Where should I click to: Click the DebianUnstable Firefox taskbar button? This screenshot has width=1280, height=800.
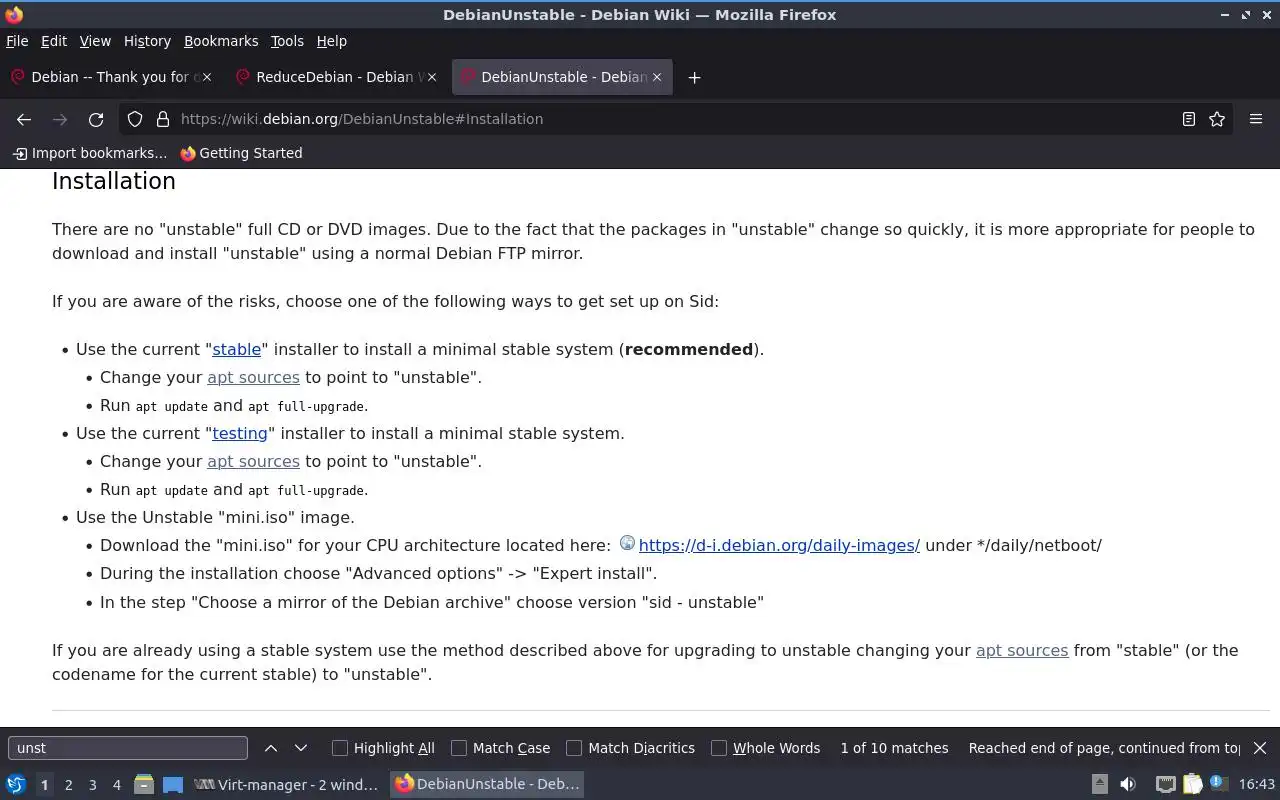(x=488, y=784)
